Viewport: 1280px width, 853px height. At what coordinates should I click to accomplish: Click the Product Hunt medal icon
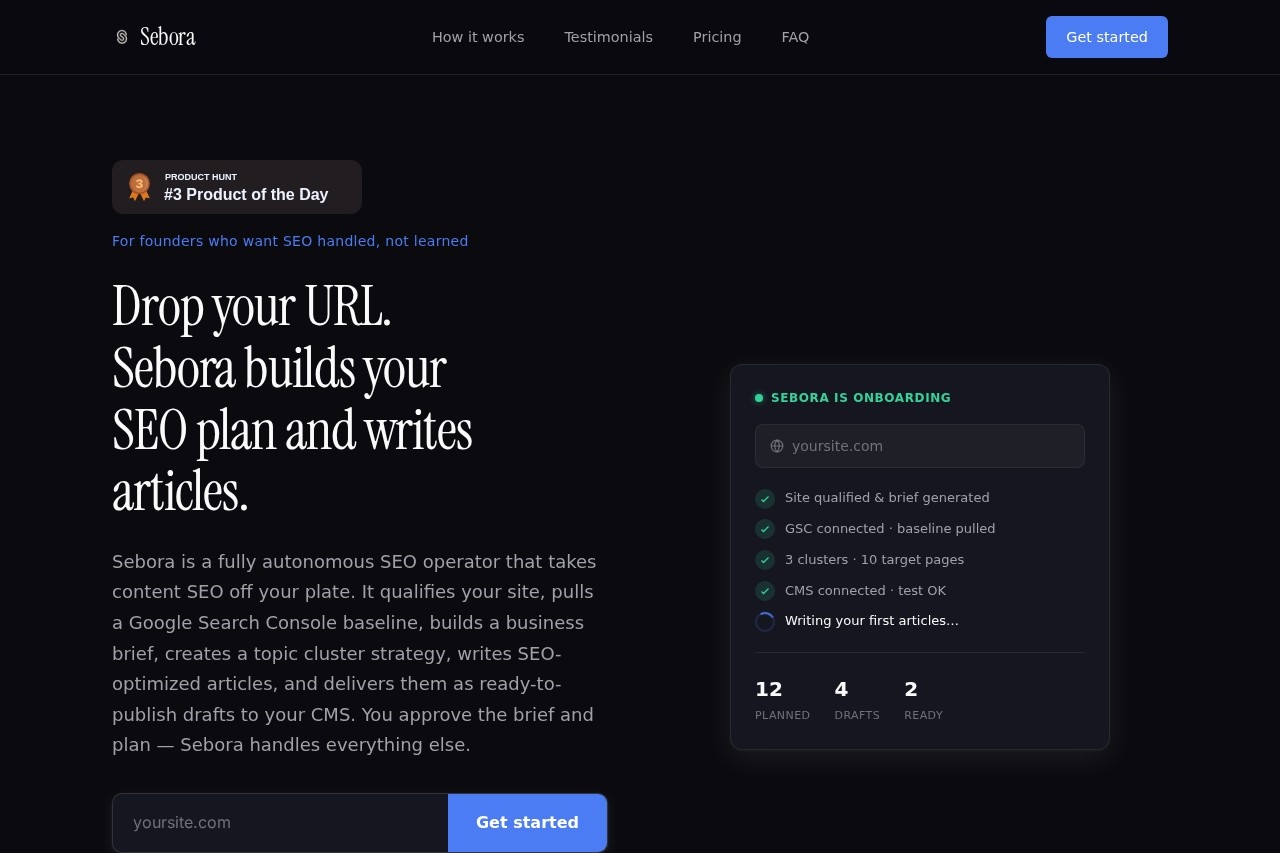(x=139, y=187)
